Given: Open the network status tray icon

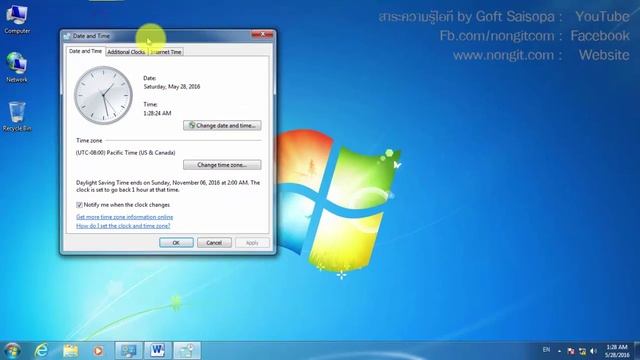Looking at the screenshot, I should [582, 351].
